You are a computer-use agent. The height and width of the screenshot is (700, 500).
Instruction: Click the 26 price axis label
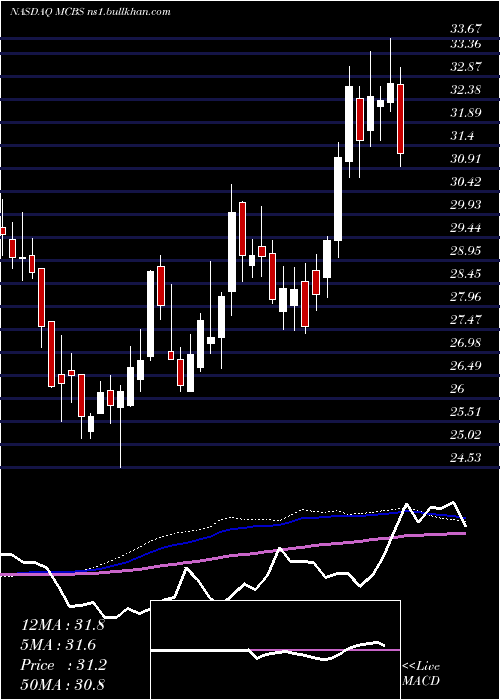coord(458,389)
